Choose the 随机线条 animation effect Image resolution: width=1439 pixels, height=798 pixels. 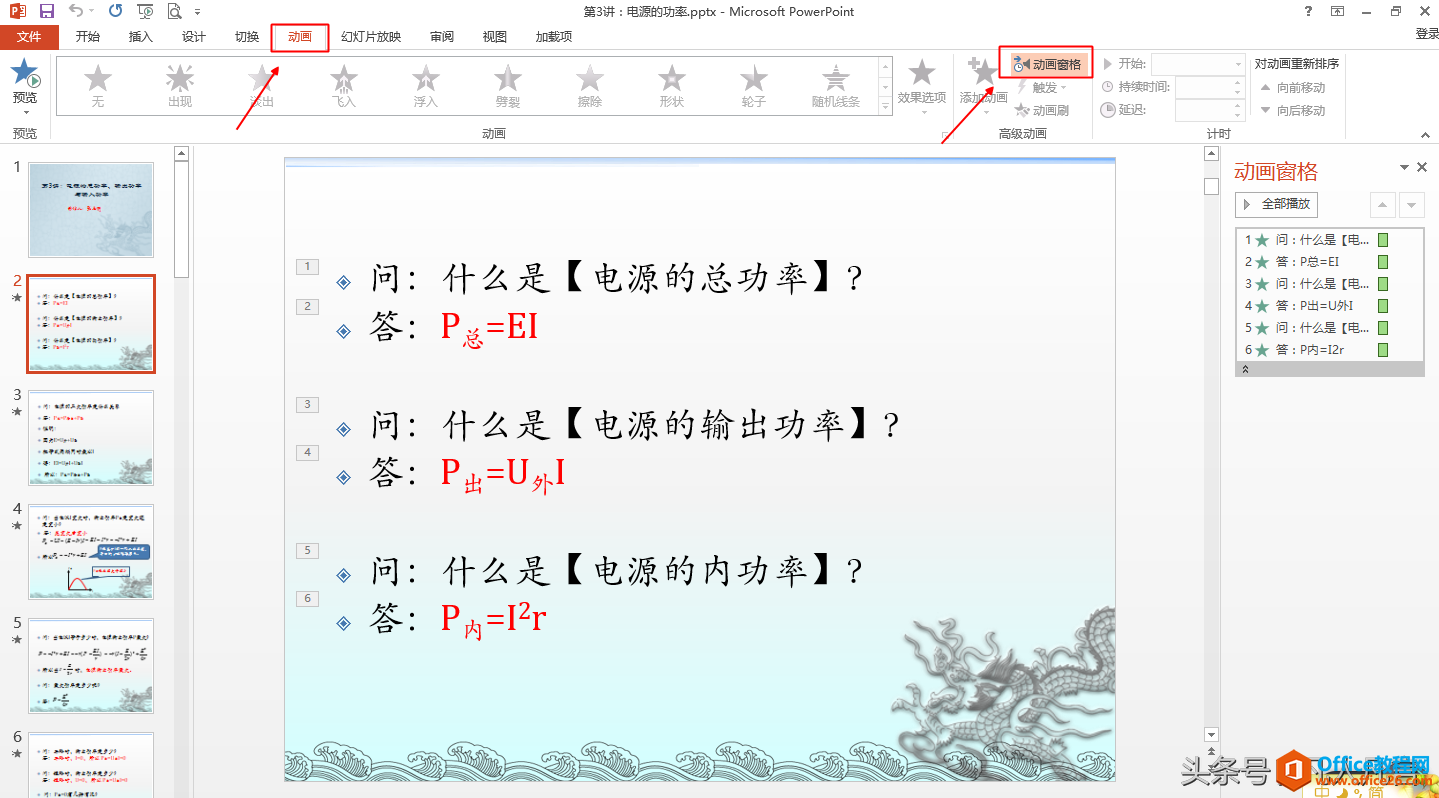pyautogui.click(x=836, y=86)
